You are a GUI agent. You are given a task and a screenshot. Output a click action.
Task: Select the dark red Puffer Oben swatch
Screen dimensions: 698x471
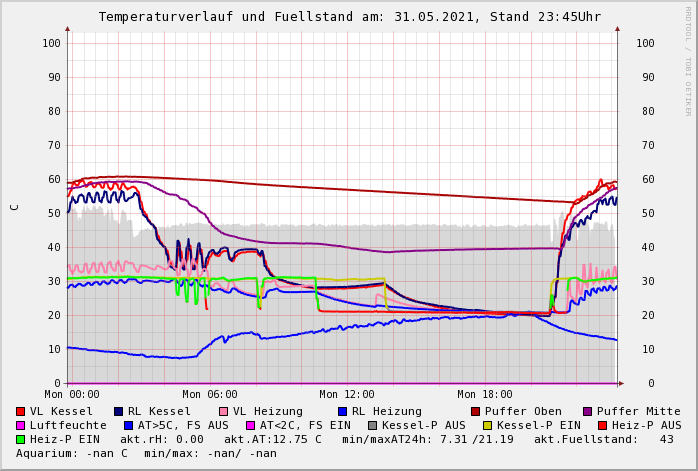[476, 411]
